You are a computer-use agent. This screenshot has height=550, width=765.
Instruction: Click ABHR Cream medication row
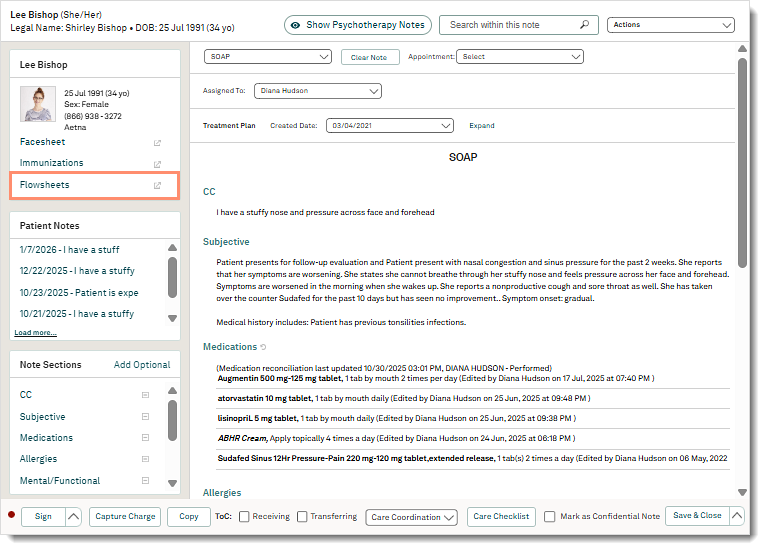tap(473, 438)
